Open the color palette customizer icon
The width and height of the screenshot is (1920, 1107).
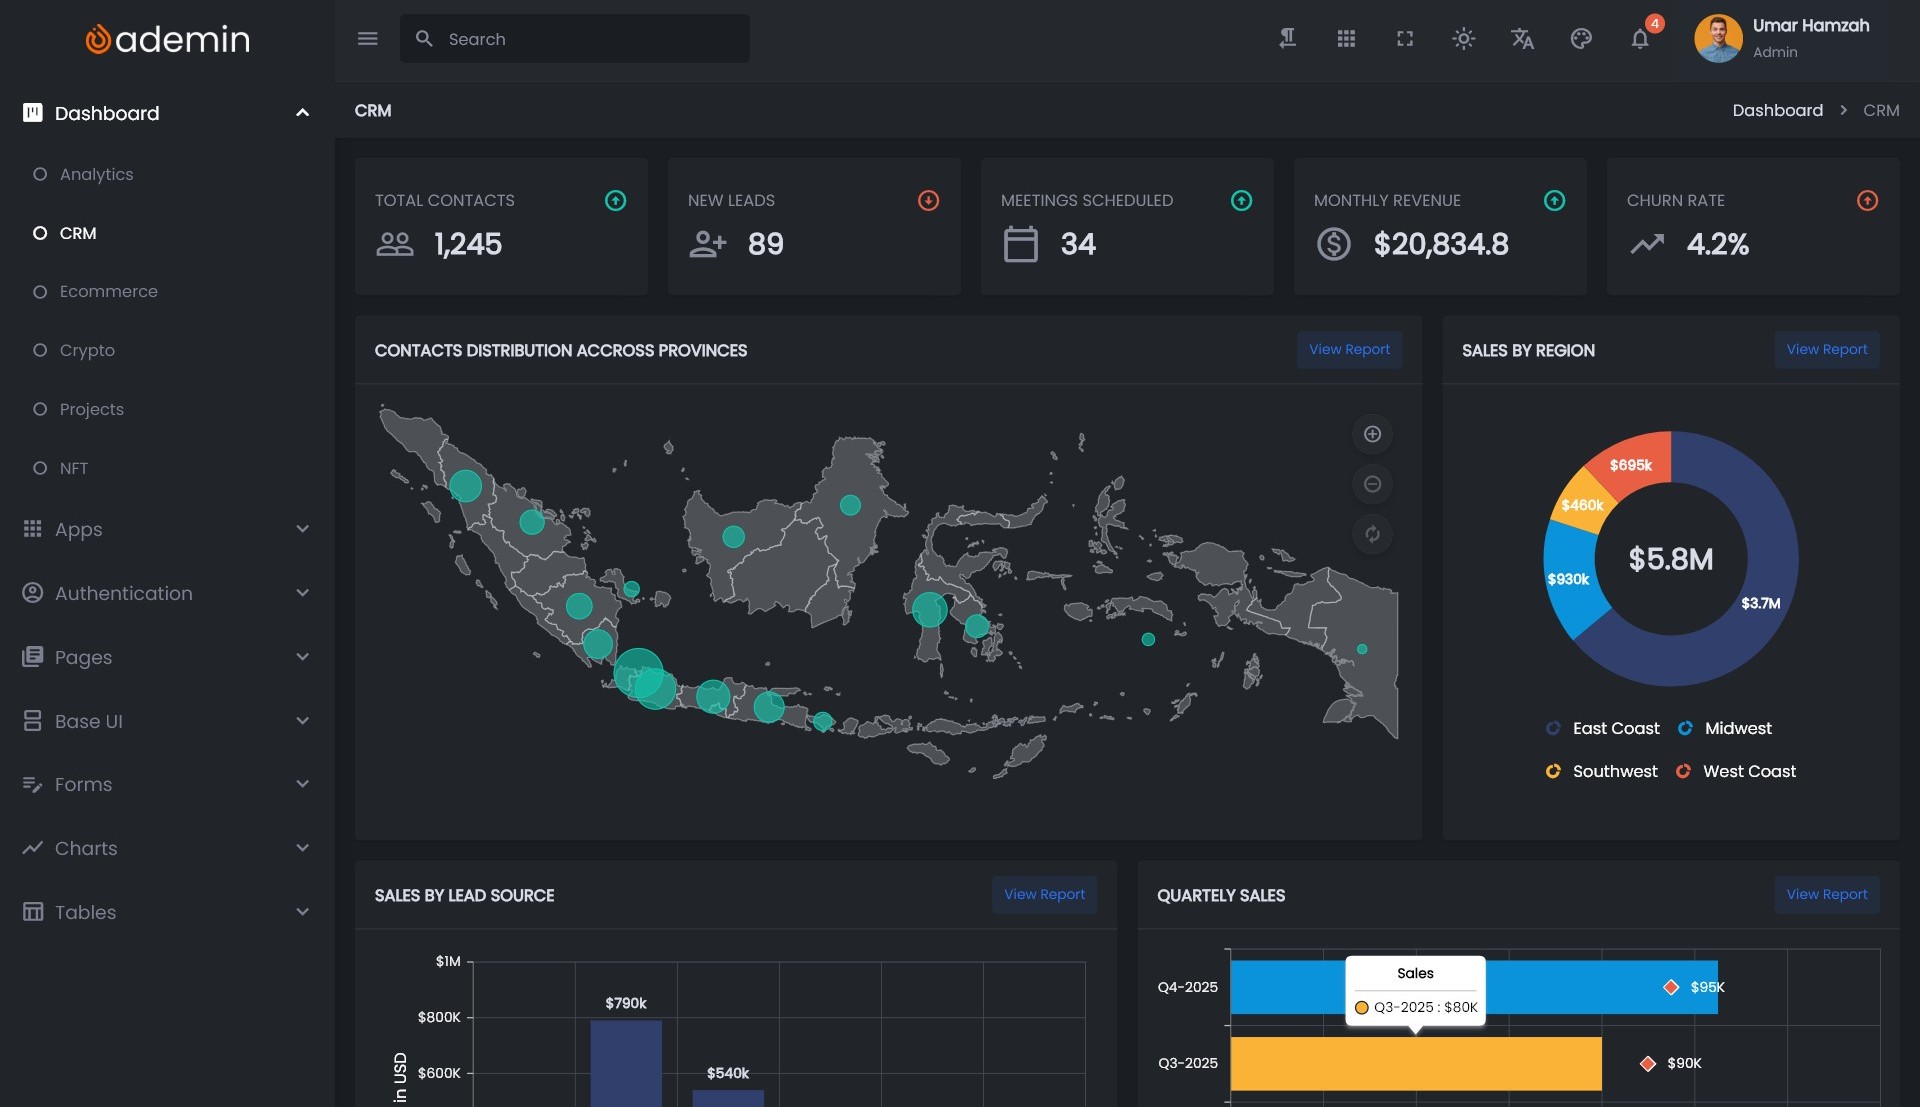tap(1581, 39)
